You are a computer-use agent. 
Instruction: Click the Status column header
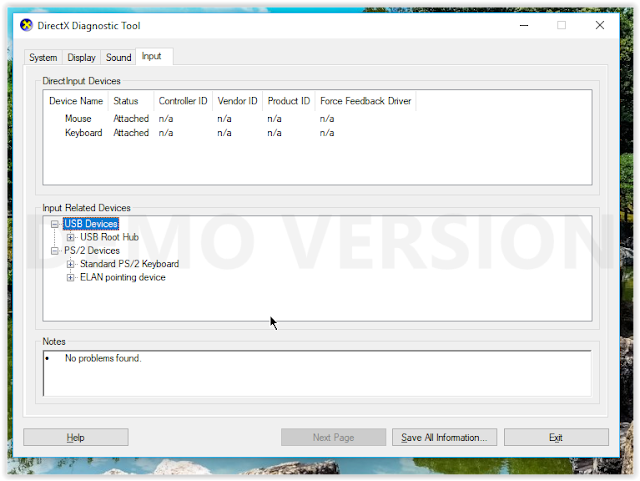tap(131, 101)
